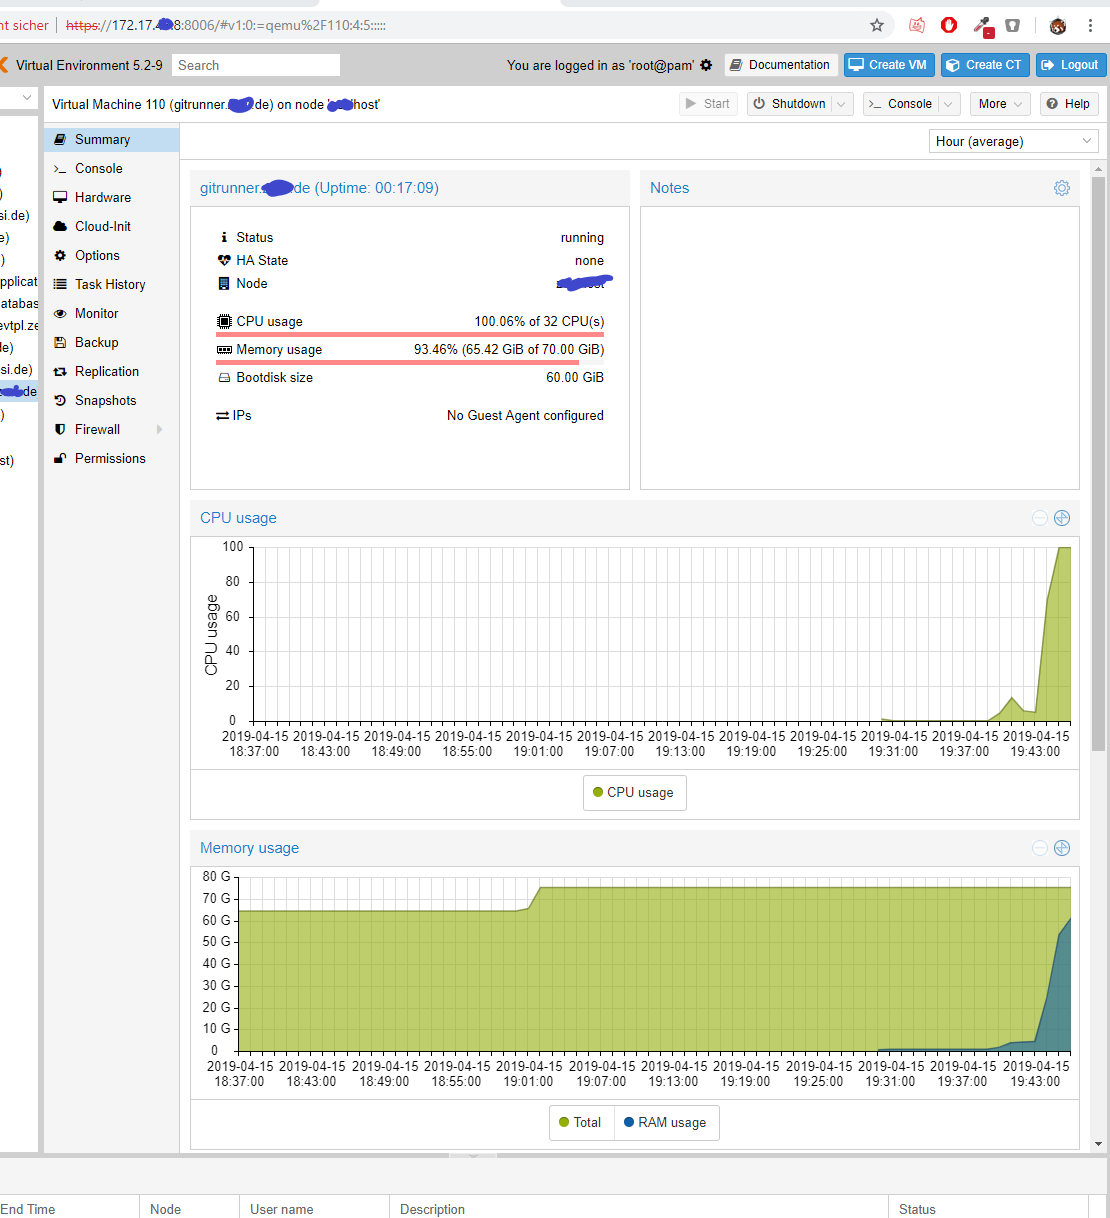The image size is (1110, 1218).
Task: Open VM Console button in toolbar
Action: (900, 104)
